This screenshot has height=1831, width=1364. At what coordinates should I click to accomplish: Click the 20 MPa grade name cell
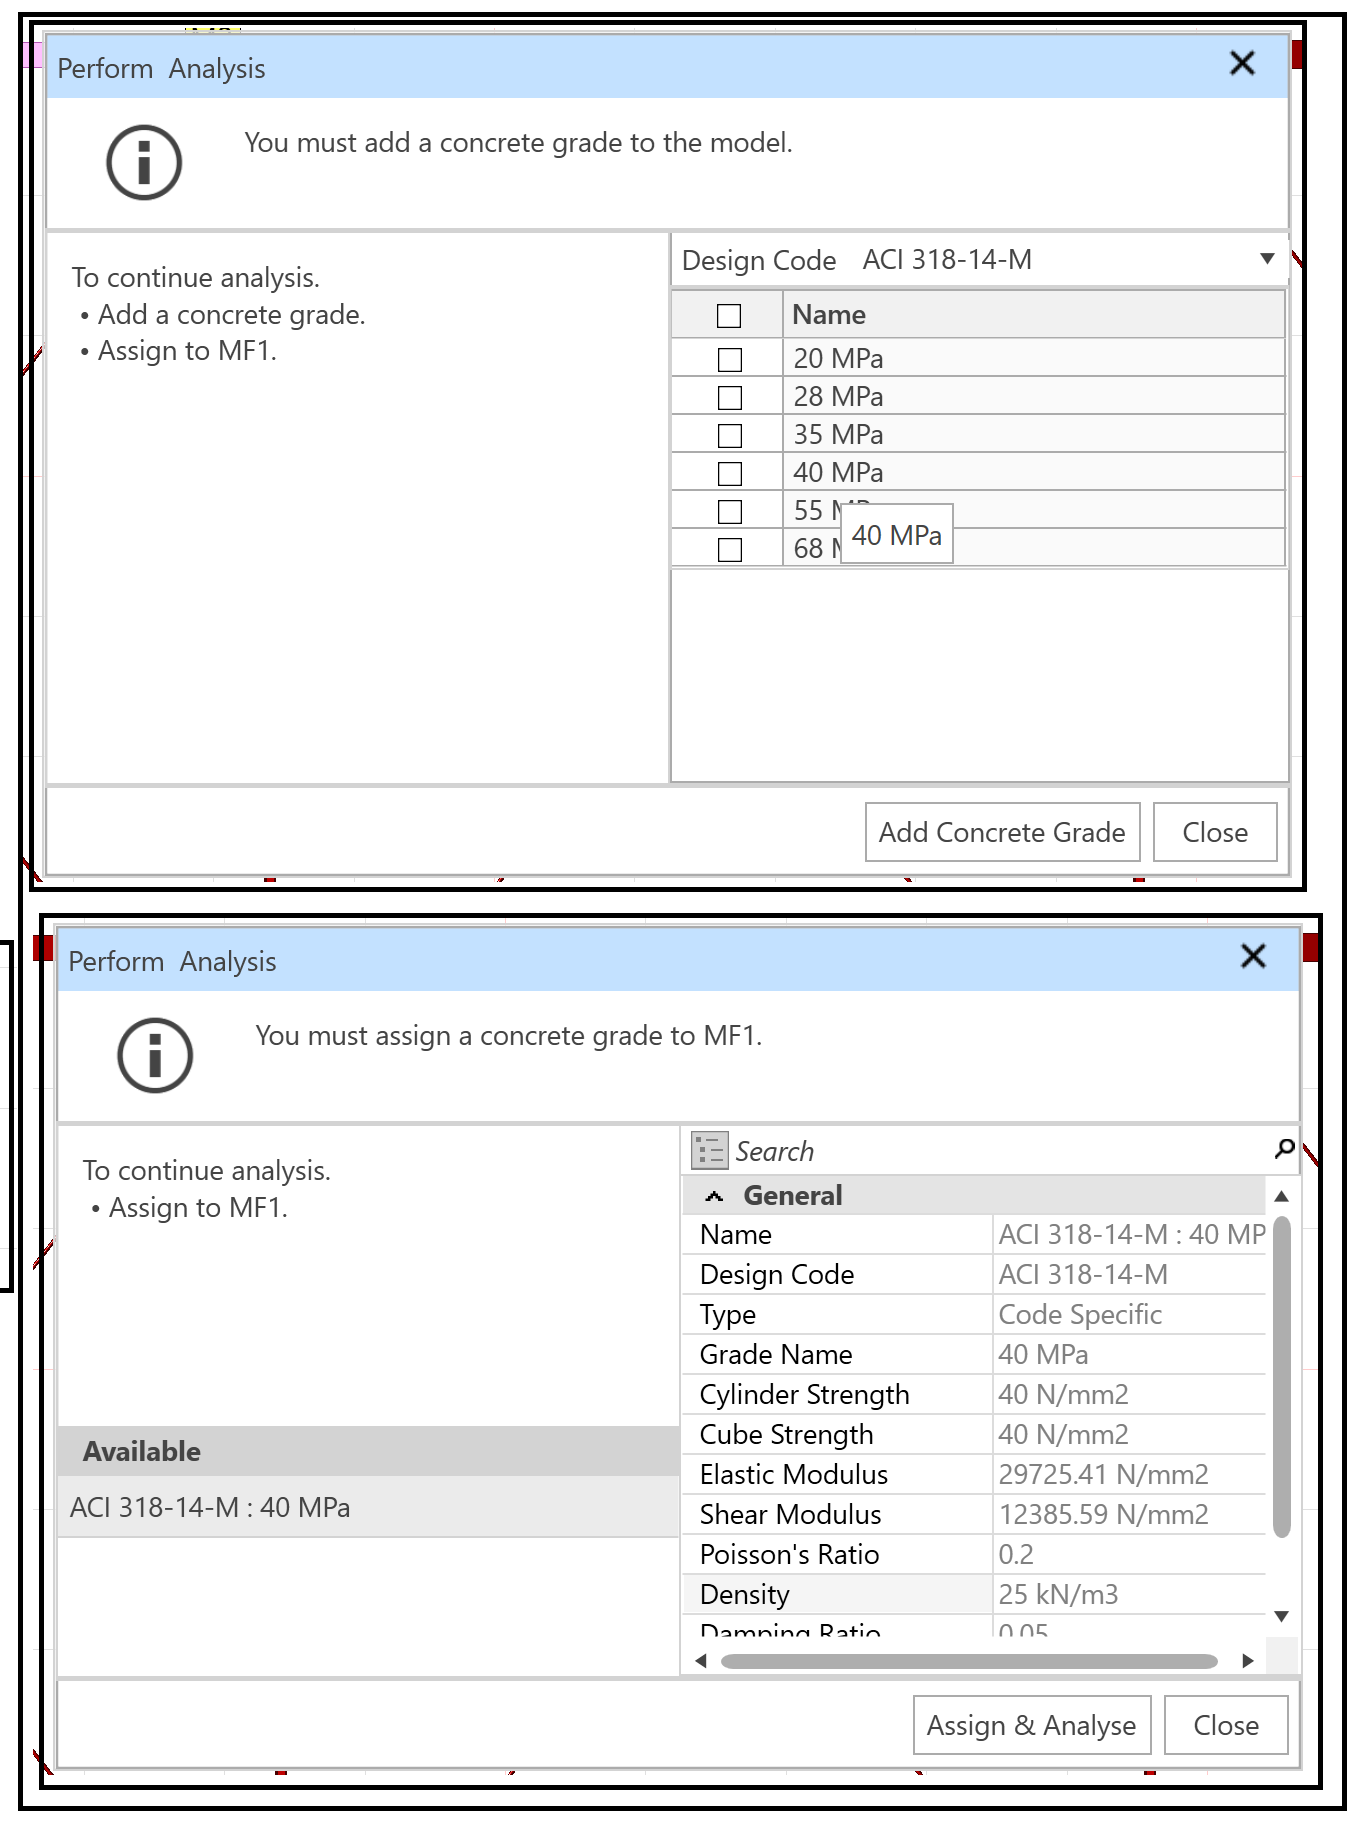(x=1033, y=359)
